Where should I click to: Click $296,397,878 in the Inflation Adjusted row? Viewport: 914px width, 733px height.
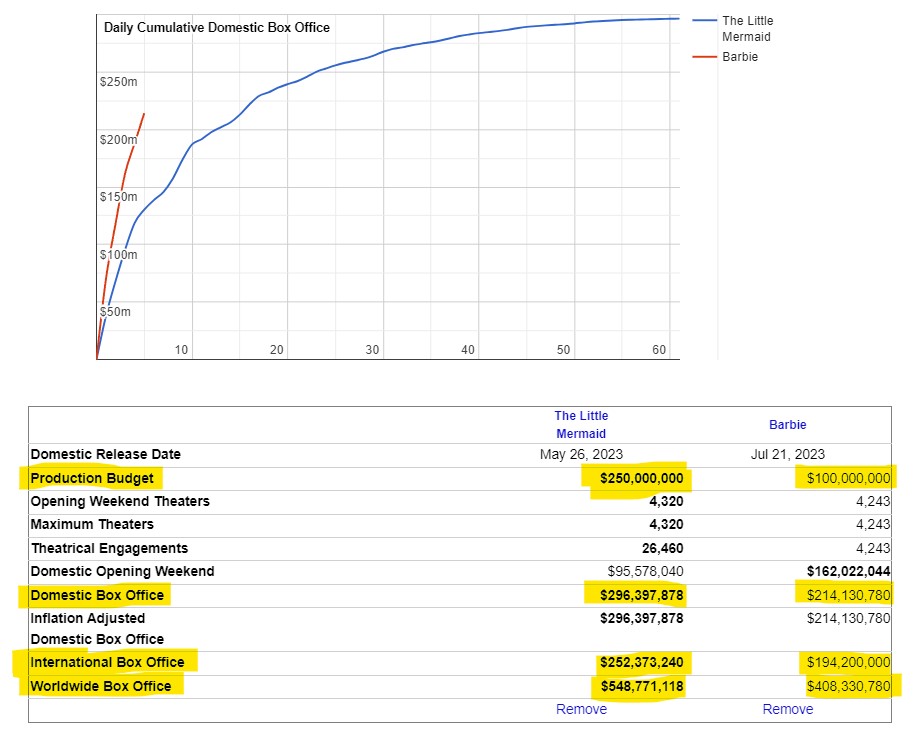641,618
